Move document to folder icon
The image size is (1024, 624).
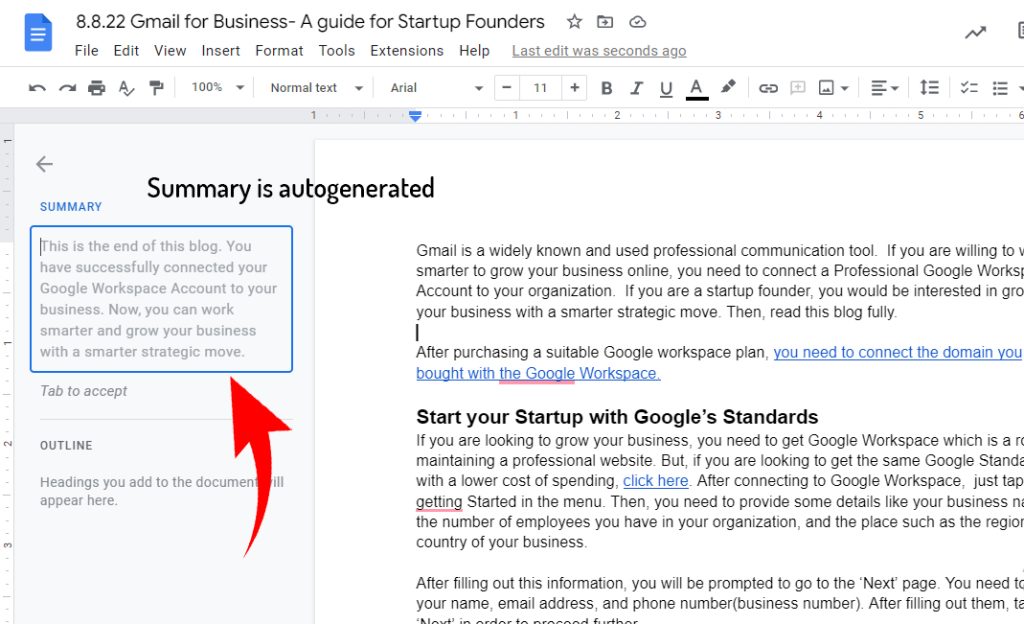605,22
